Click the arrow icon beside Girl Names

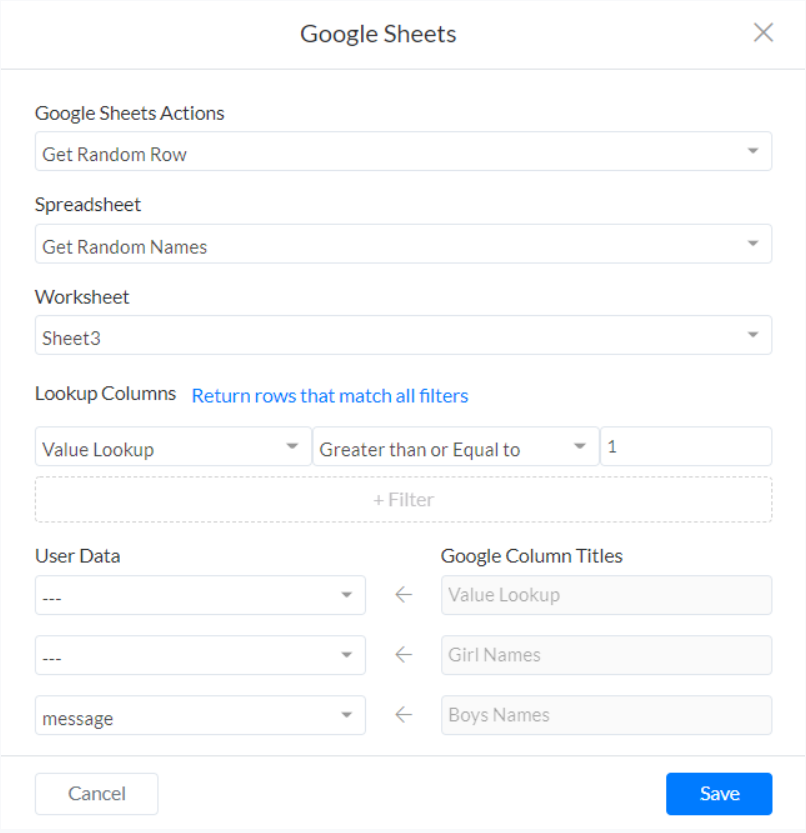click(403, 655)
